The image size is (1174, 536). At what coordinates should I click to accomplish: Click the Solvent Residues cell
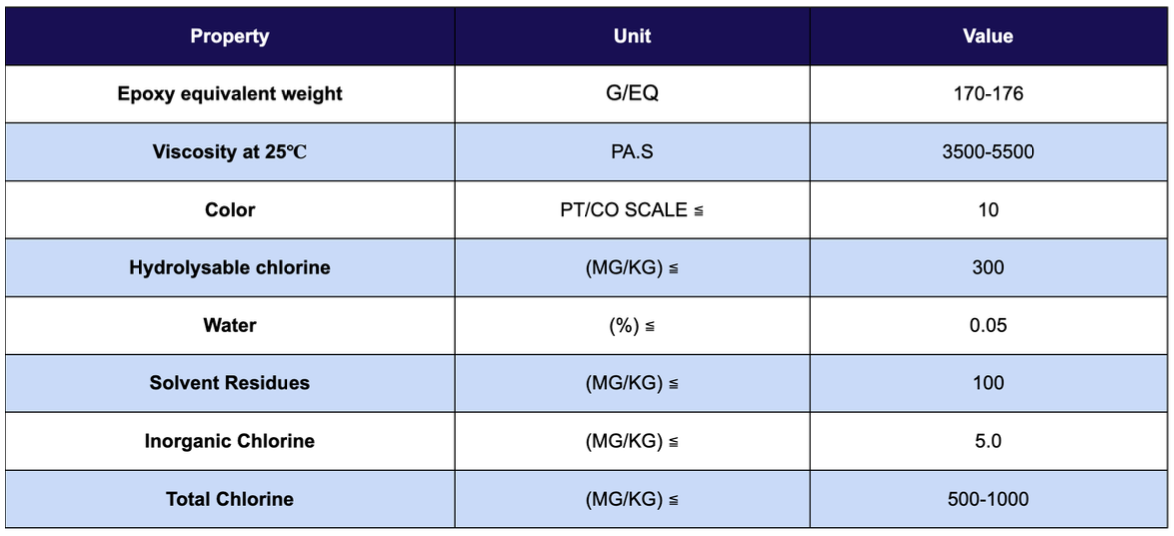click(230, 383)
